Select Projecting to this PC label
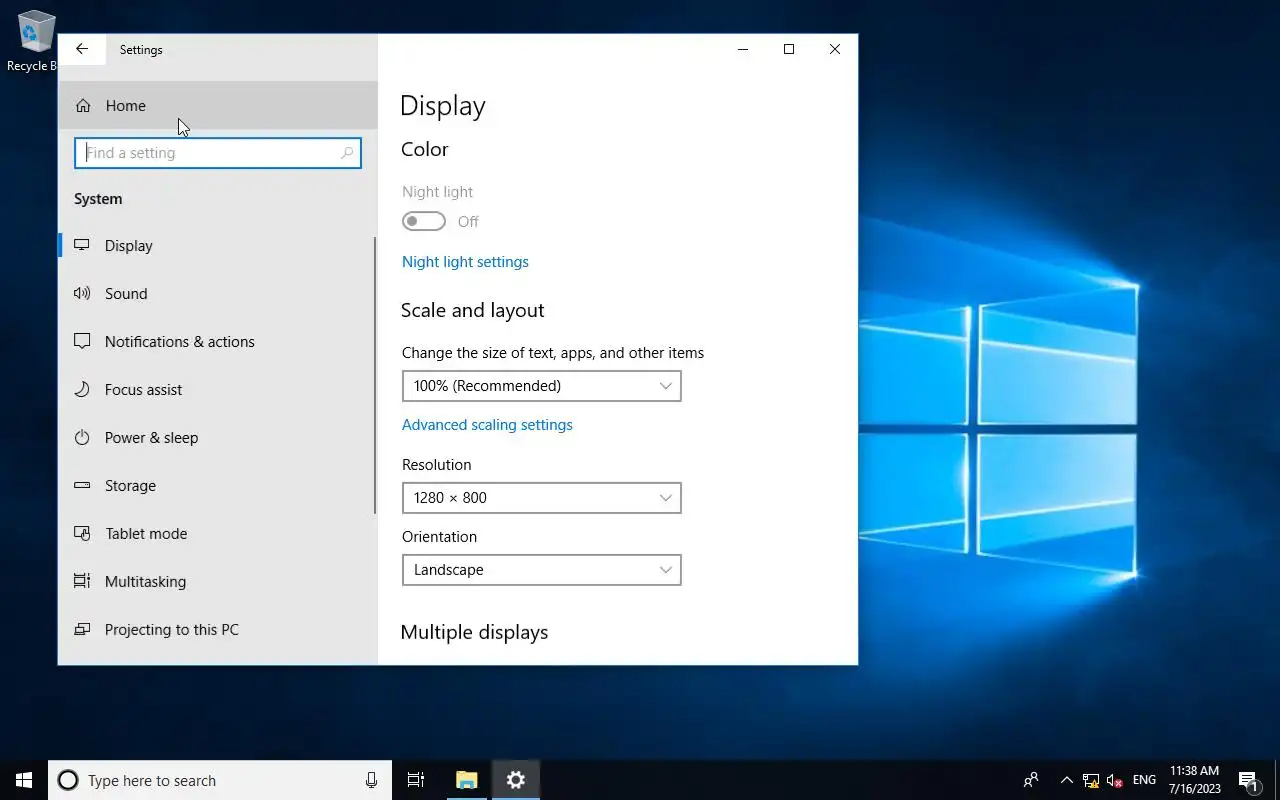The height and width of the screenshot is (800, 1280). tap(172, 629)
